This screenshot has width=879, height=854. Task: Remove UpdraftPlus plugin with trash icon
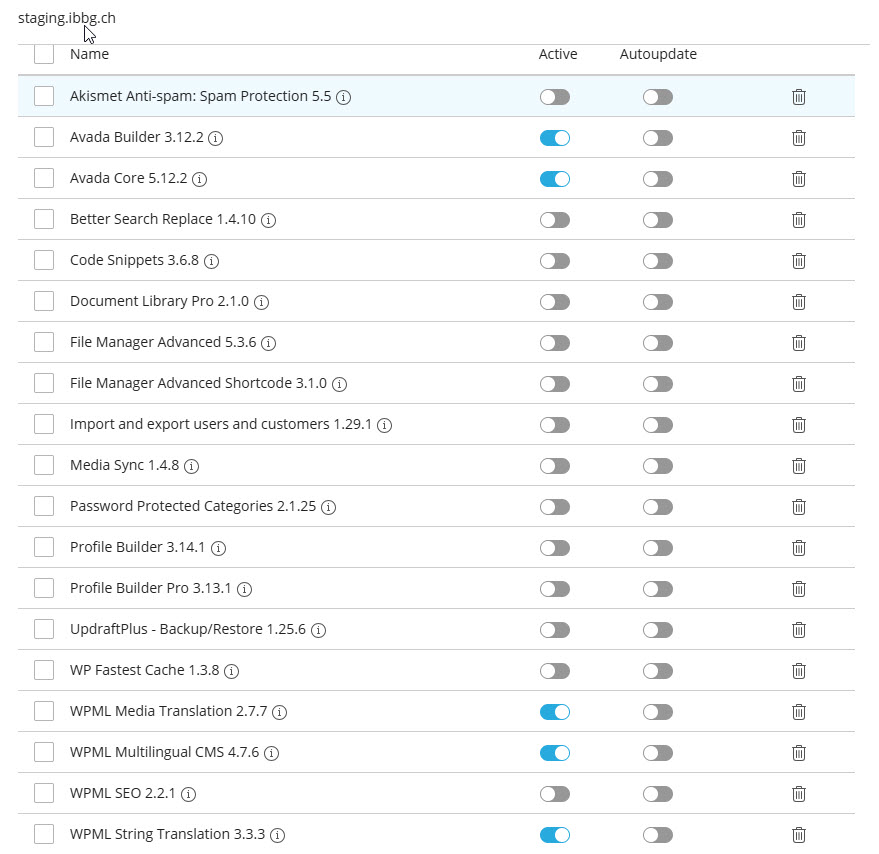point(799,630)
